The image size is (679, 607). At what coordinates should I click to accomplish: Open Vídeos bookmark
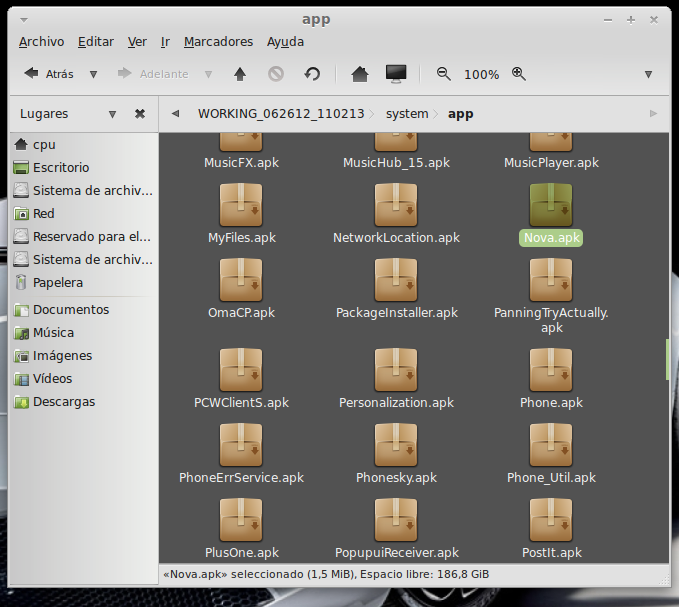(x=83, y=378)
